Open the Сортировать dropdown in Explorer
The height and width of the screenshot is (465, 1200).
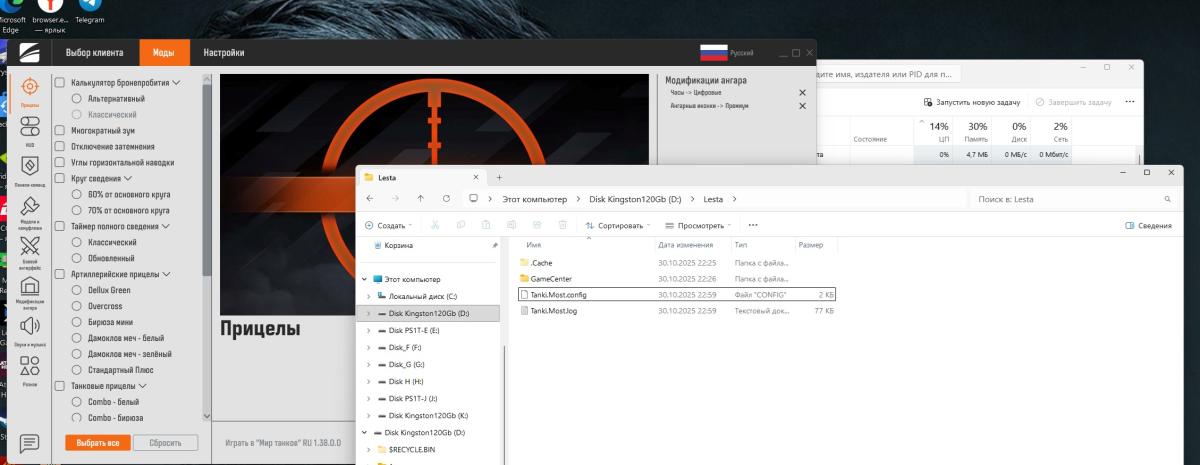(x=617, y=226)
